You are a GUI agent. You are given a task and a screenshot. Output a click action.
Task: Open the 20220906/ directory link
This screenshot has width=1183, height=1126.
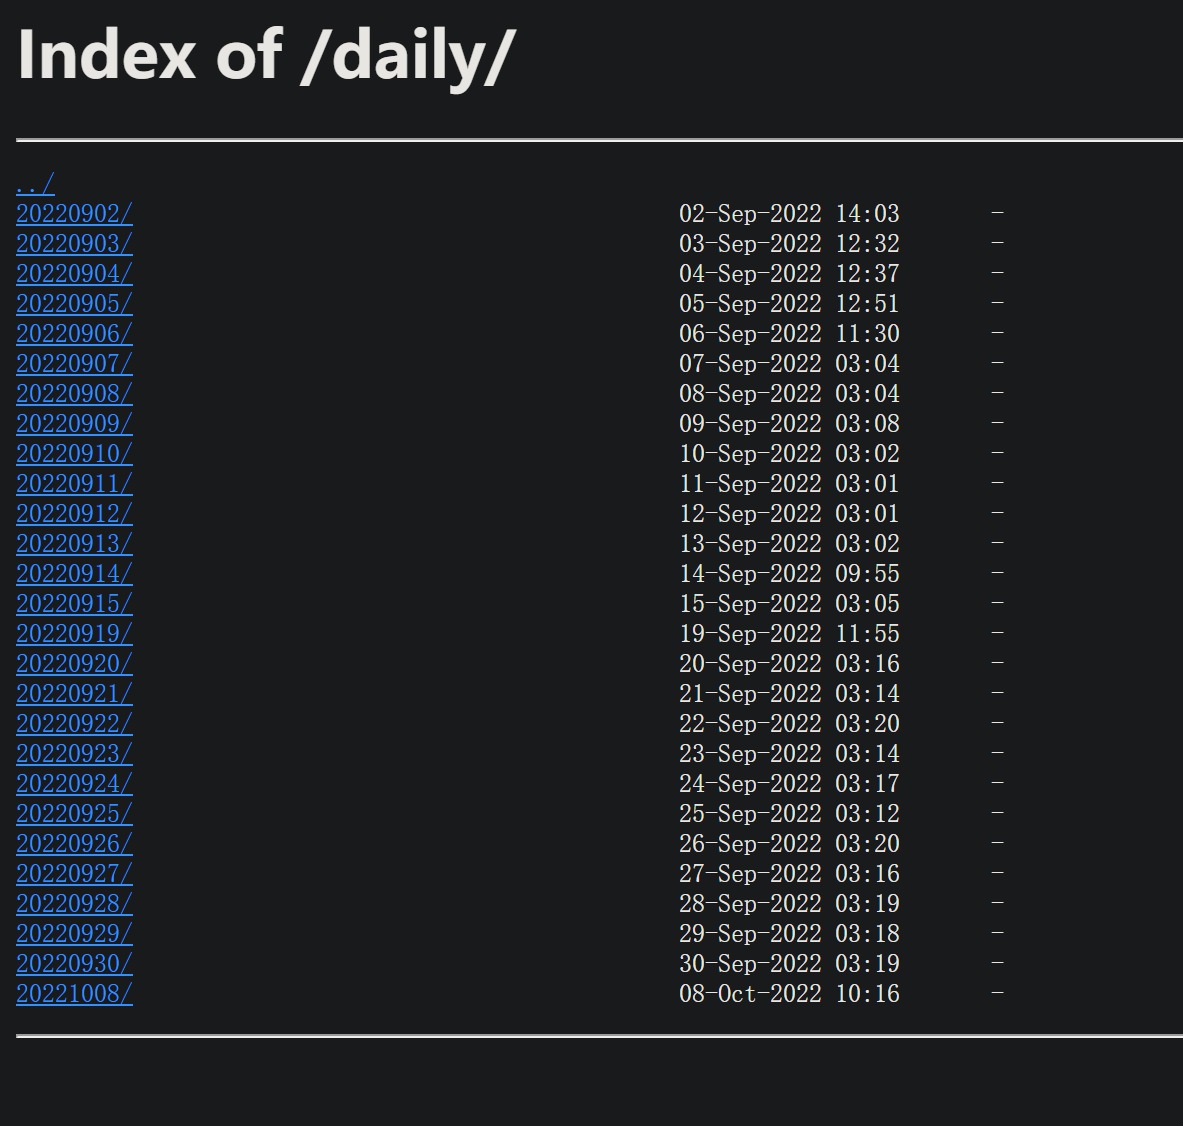(75, 334)
